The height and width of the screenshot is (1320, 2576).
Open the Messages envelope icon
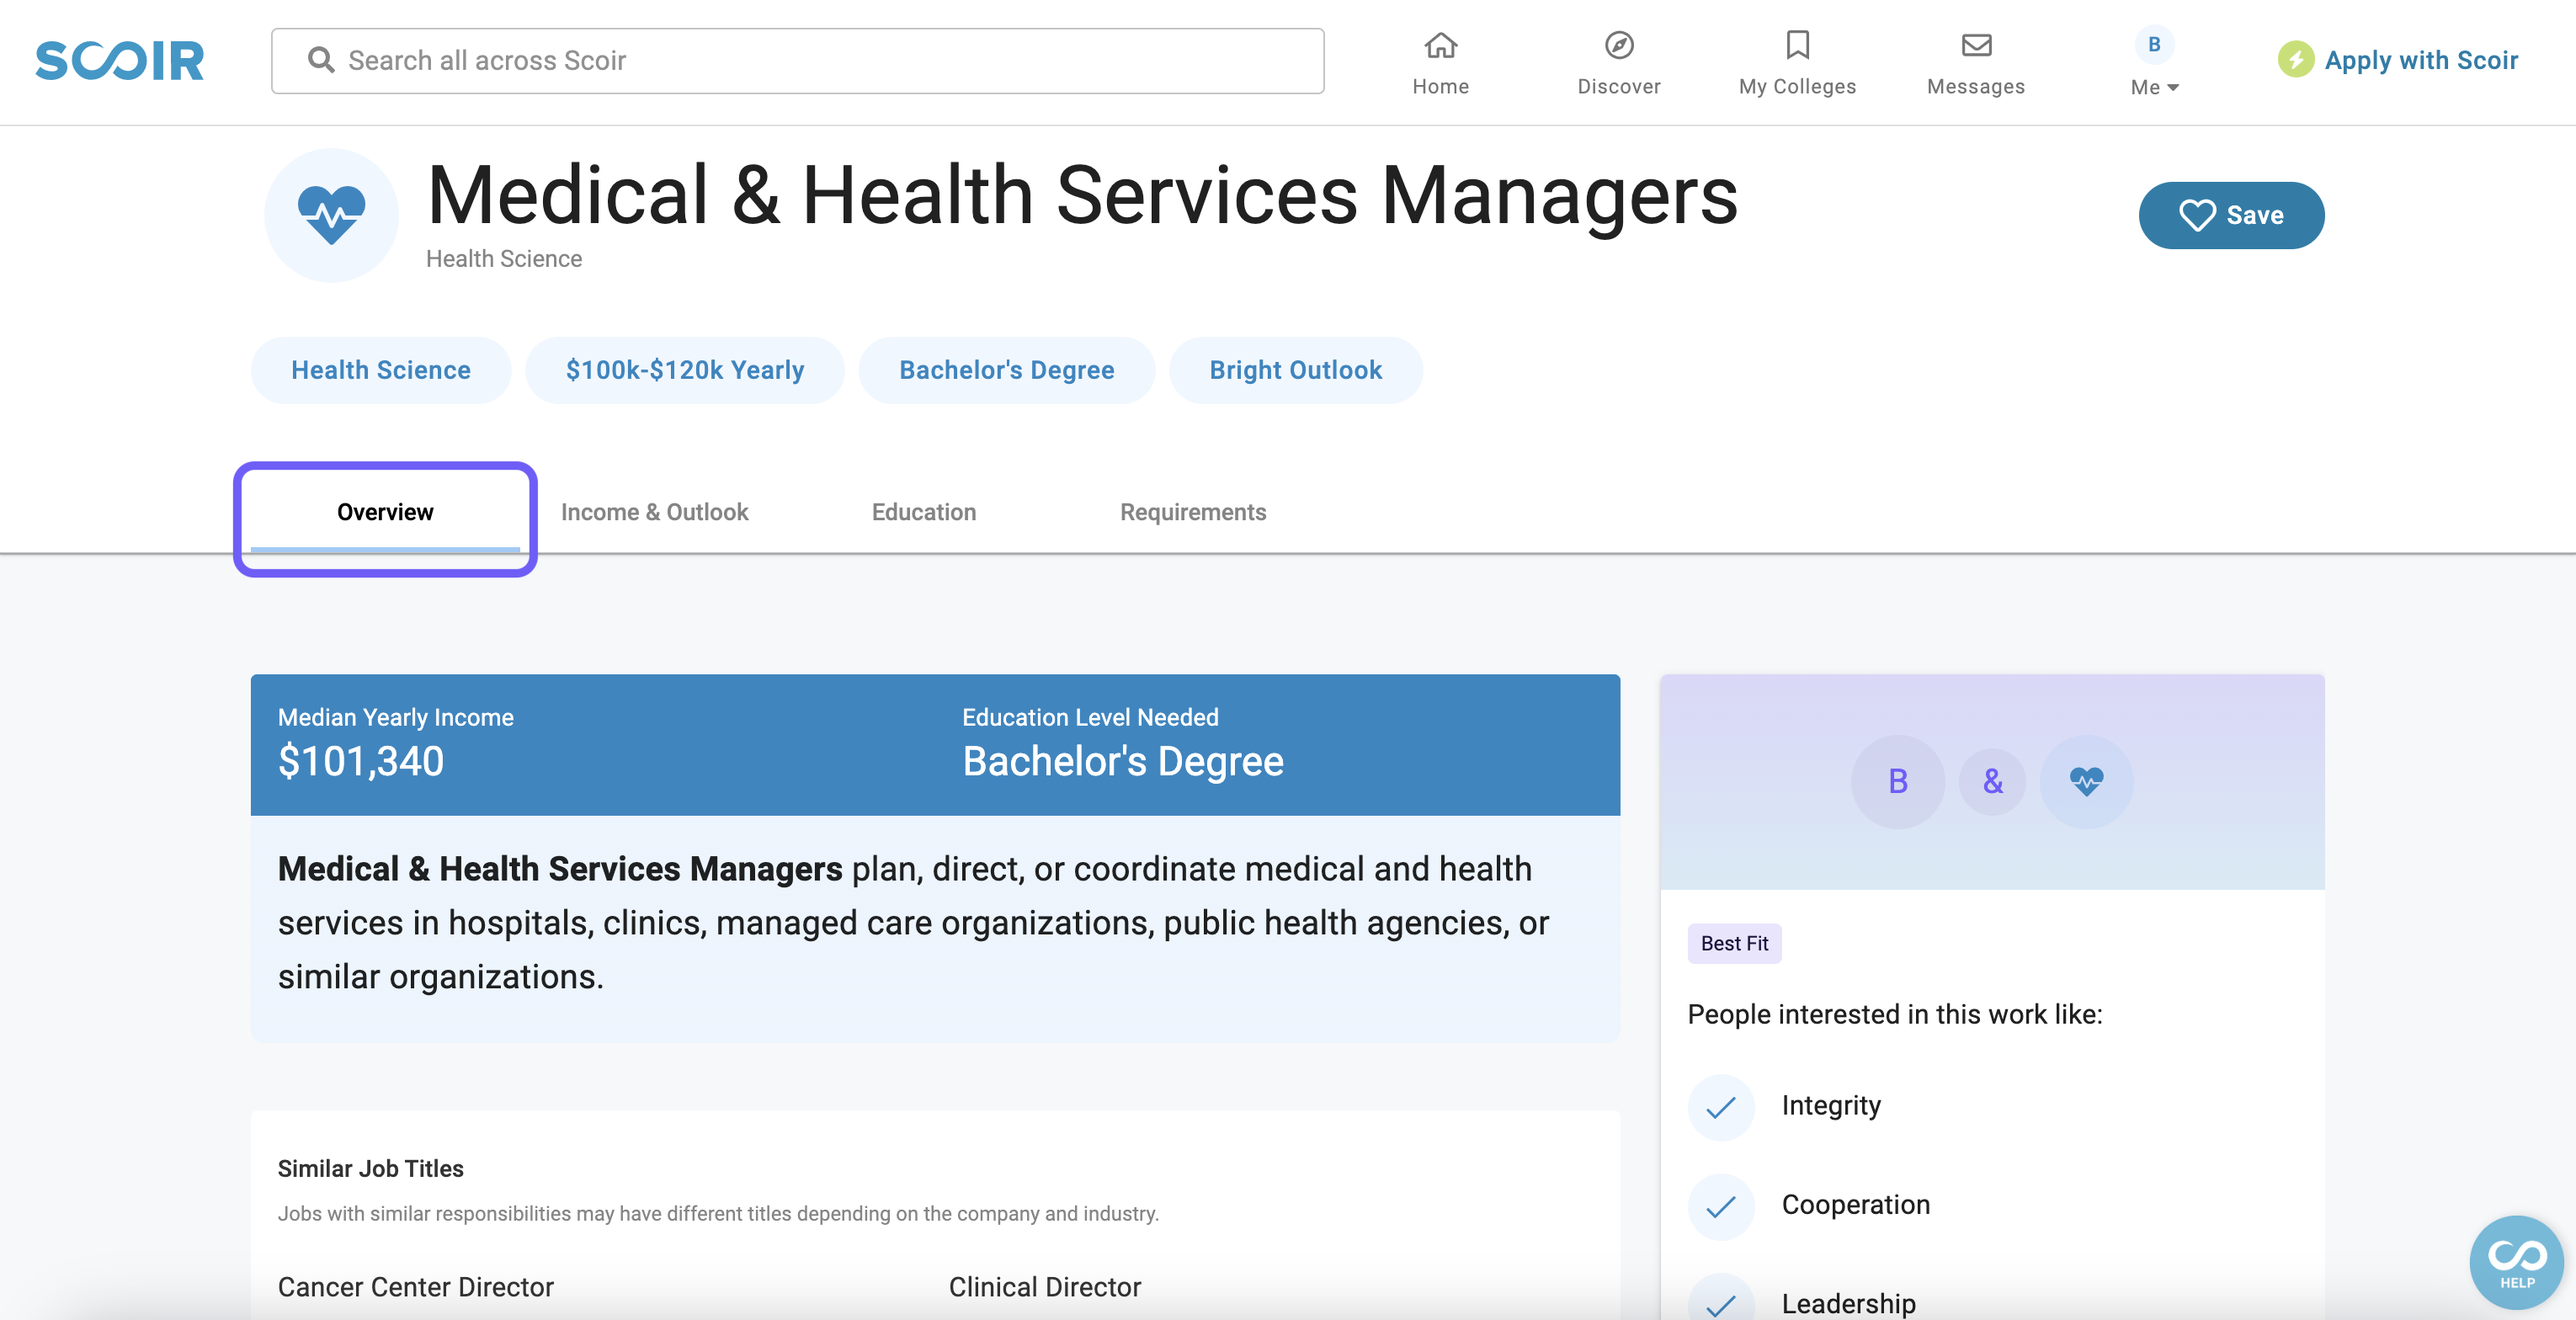coord(1975,46)
